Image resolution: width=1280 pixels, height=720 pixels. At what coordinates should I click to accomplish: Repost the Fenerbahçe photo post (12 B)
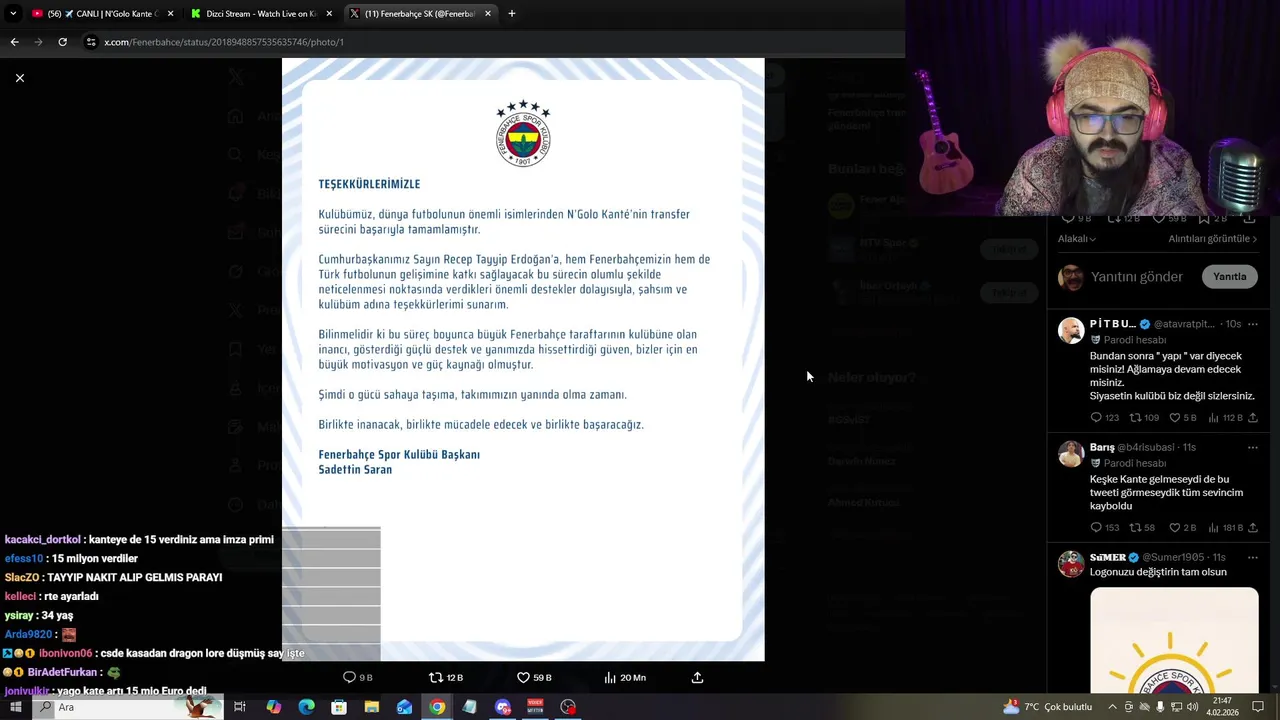(x=446, y=678)
